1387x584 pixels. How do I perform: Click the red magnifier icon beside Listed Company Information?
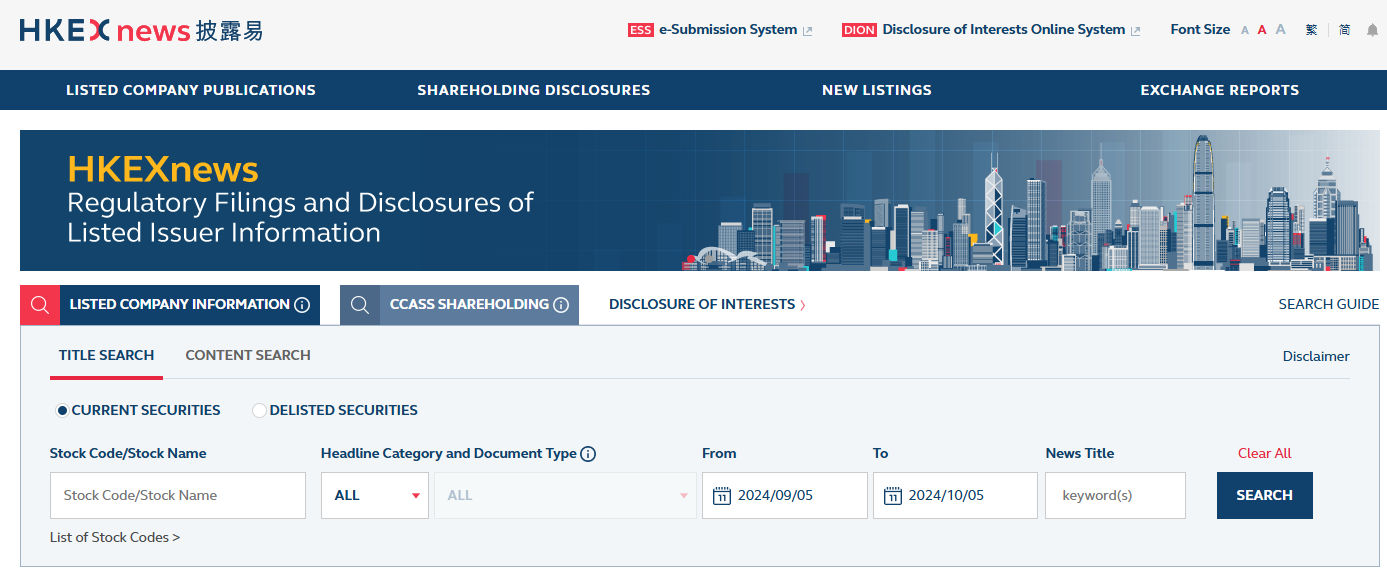click(x=40, y=305)
